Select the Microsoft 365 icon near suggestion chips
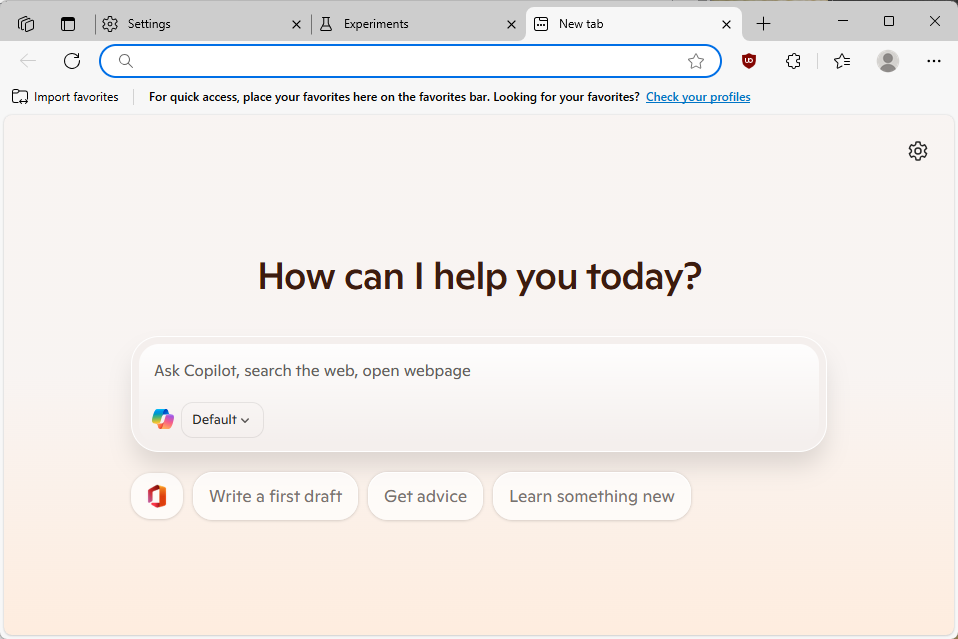This screenshot has width=958, height=639. point(157,495)
